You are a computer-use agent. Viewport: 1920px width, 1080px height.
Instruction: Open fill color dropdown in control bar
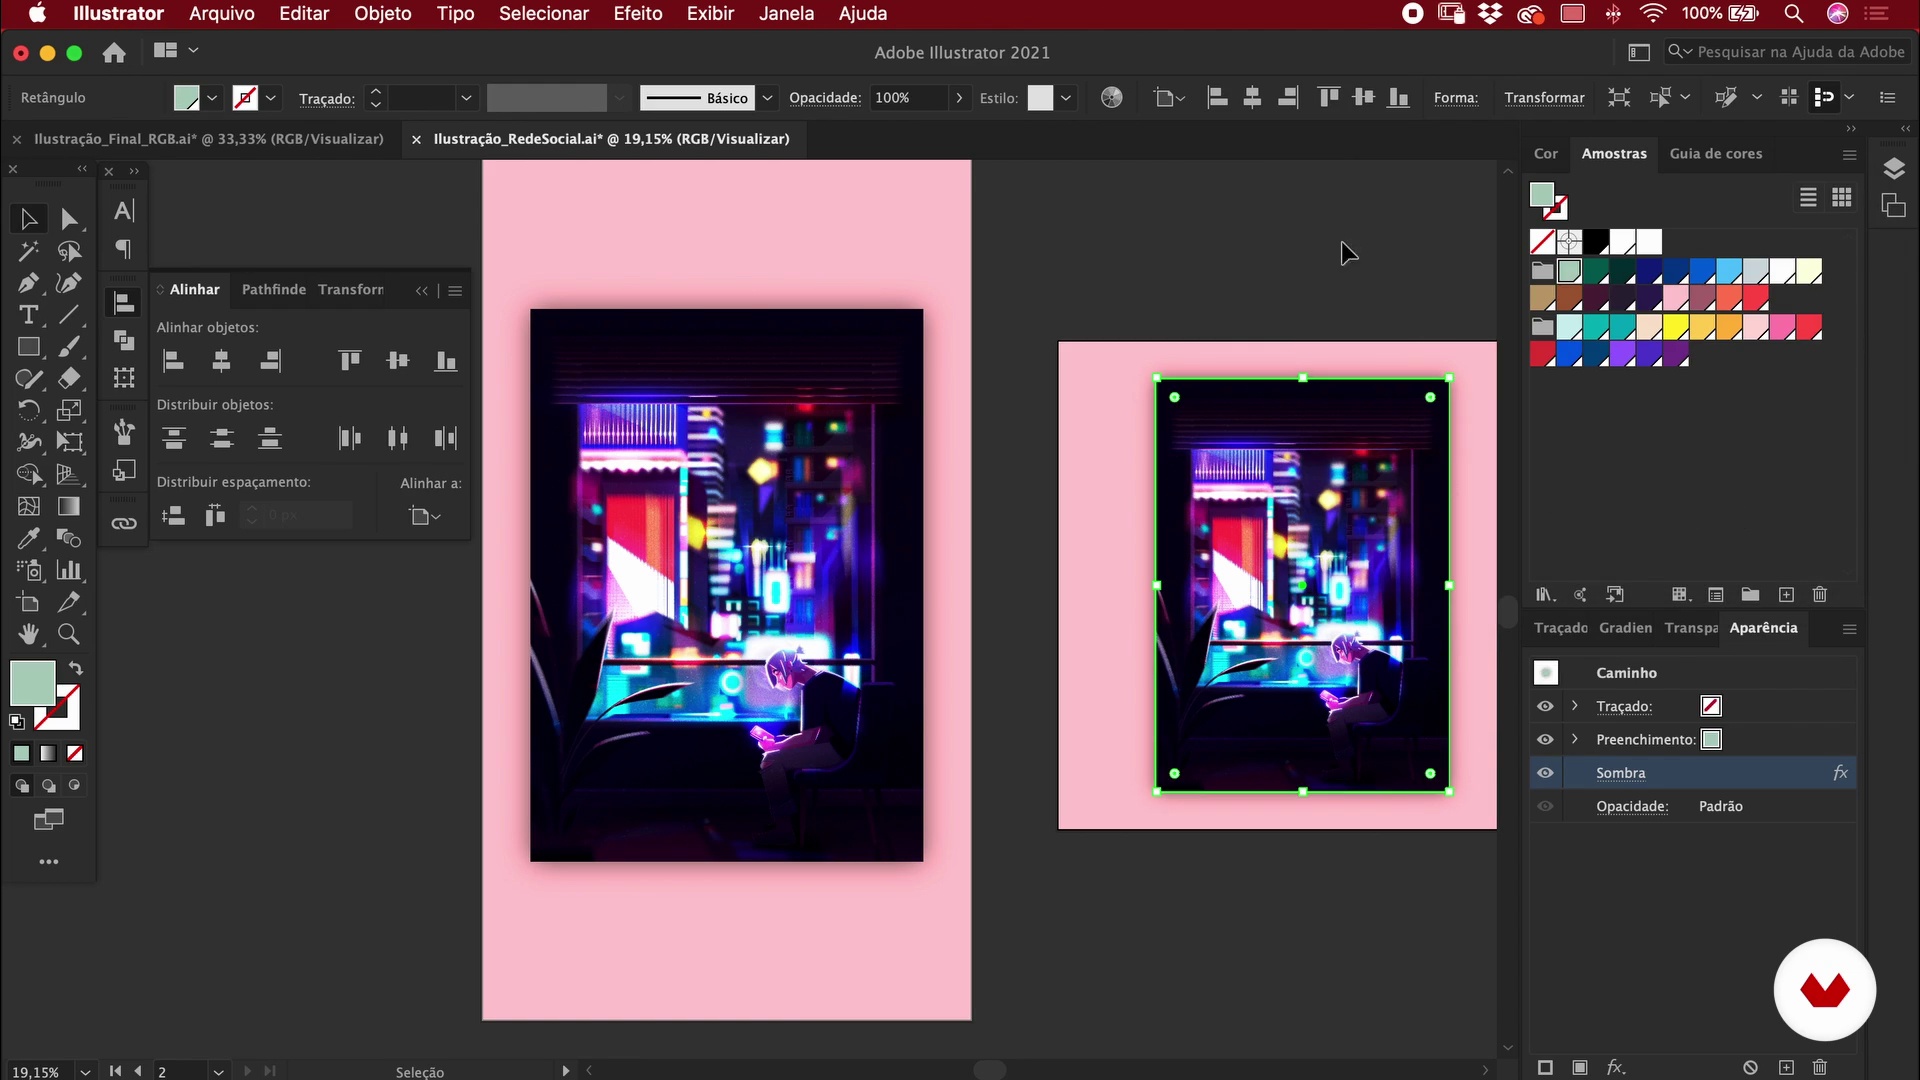212,98
